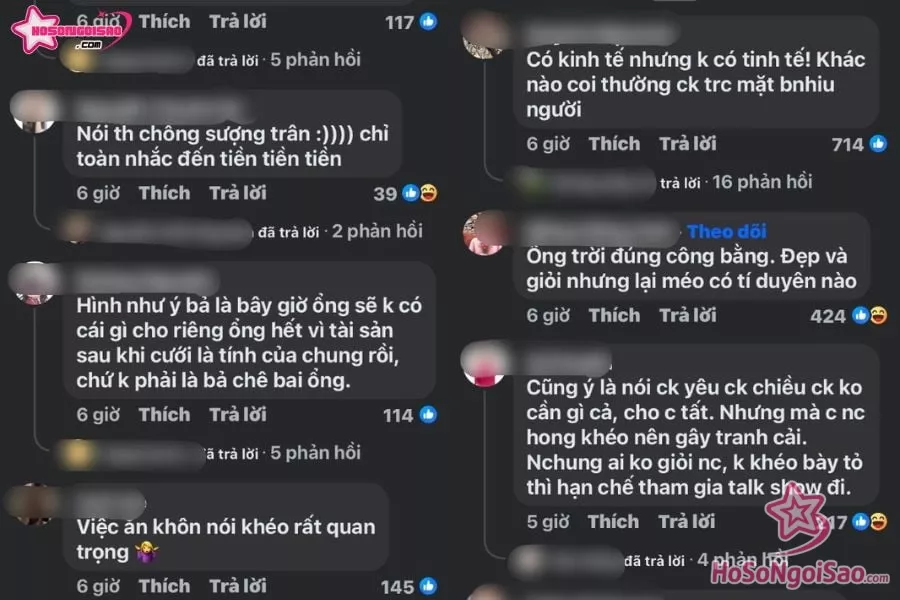Expand the 16 phản hồi replies
This screenshot has height=600, width=900.
[x=762, y=182]
